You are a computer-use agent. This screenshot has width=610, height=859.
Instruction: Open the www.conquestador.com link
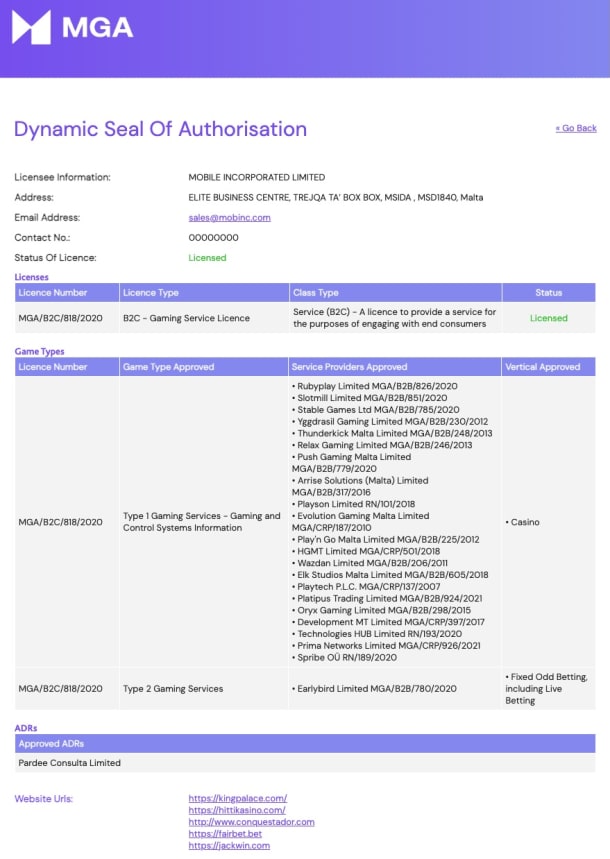coord(251,822)
